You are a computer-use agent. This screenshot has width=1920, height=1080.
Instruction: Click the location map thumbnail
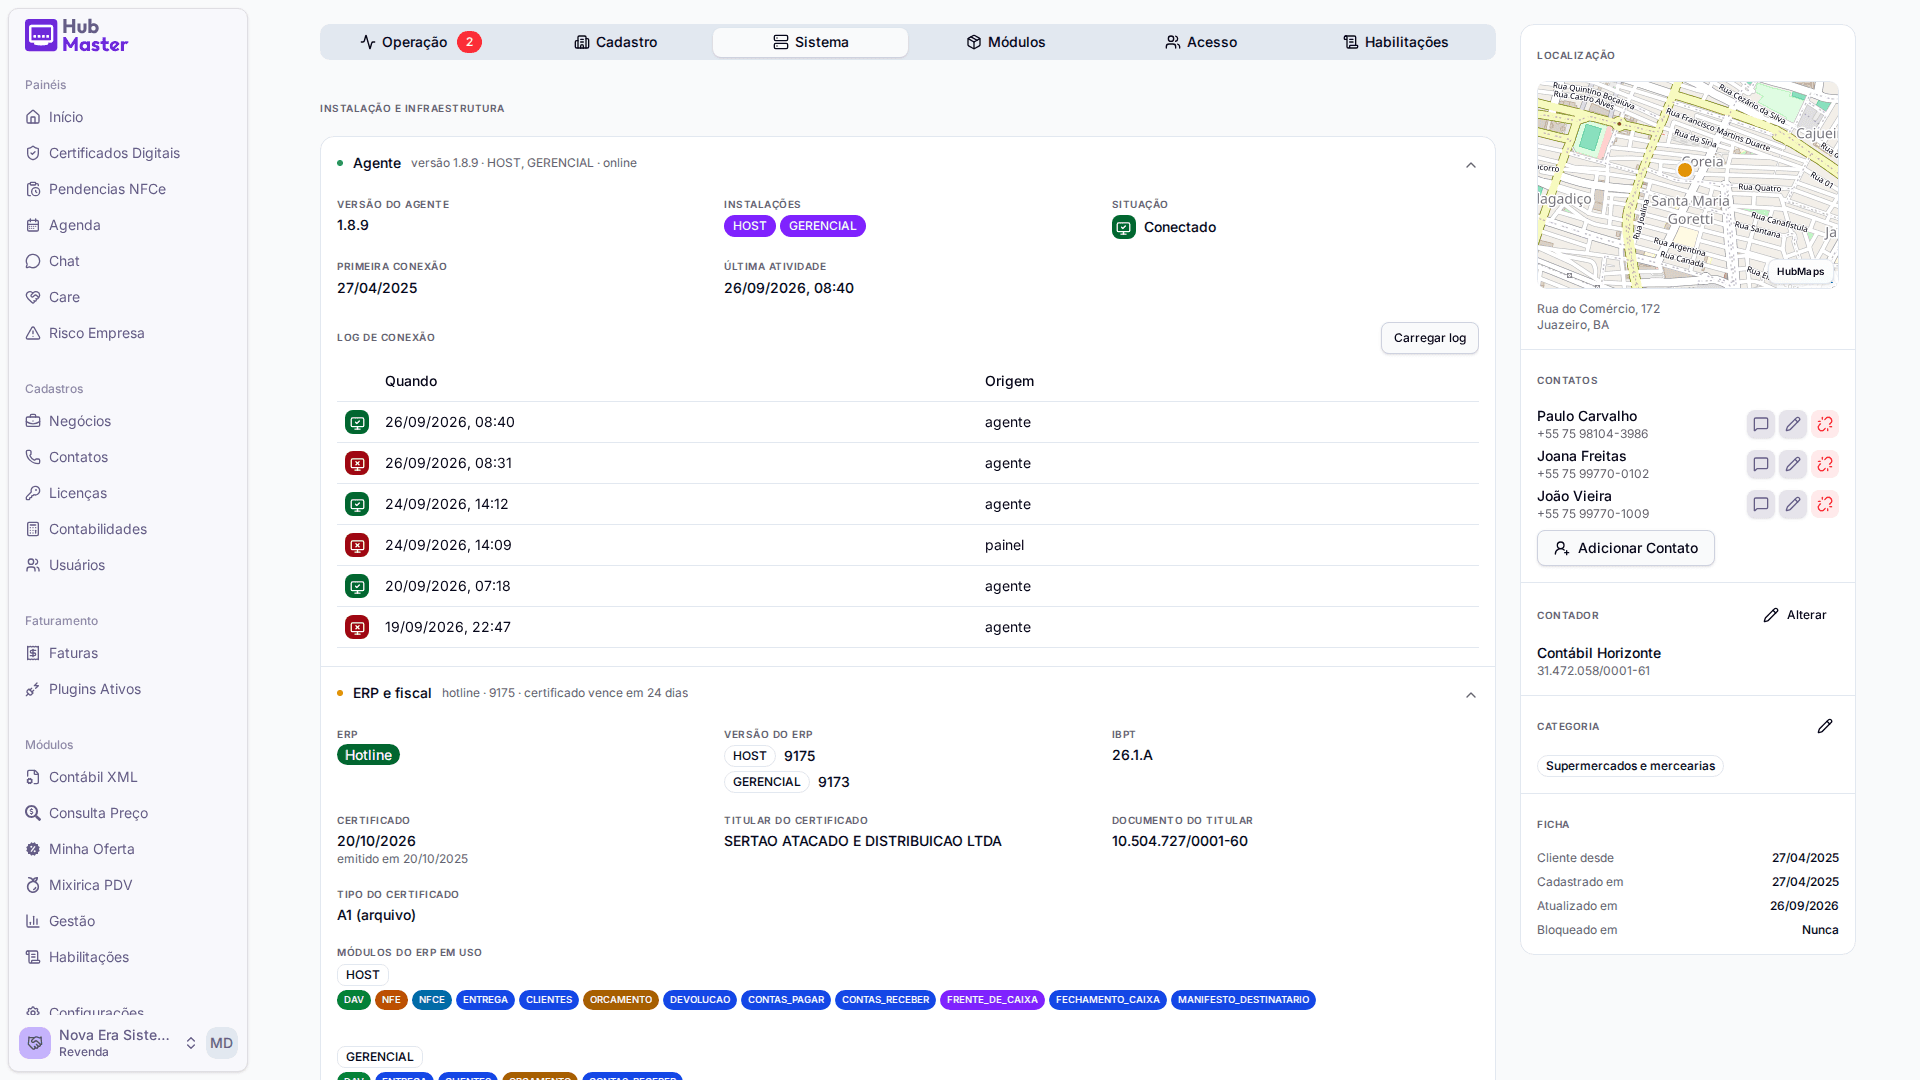(x=1687, y=185)
